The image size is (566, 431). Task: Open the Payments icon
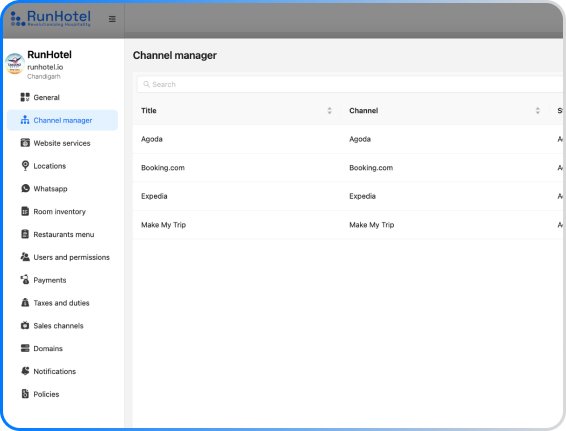click(25, 279)
